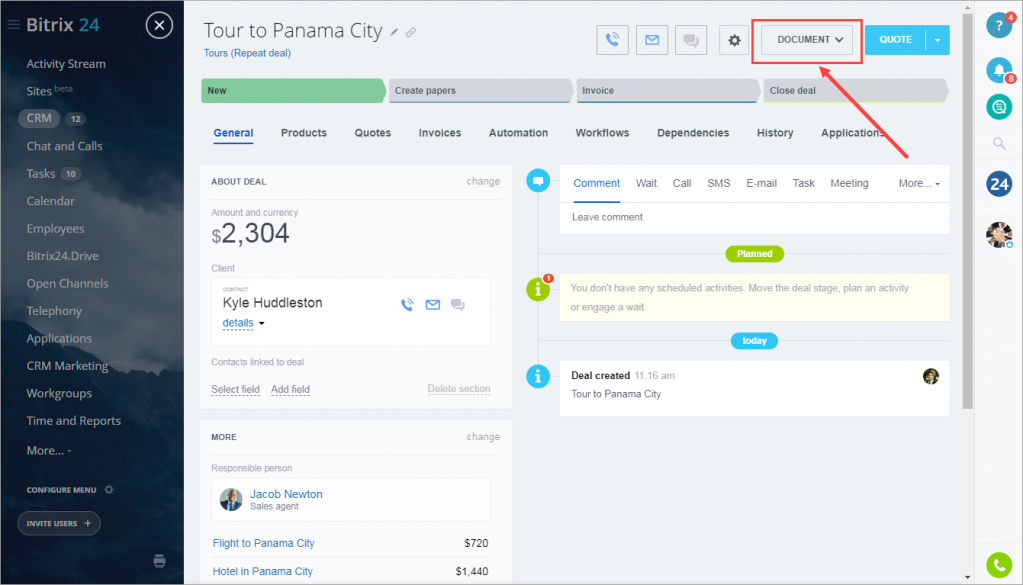Open the Dependencies tab

693,133
